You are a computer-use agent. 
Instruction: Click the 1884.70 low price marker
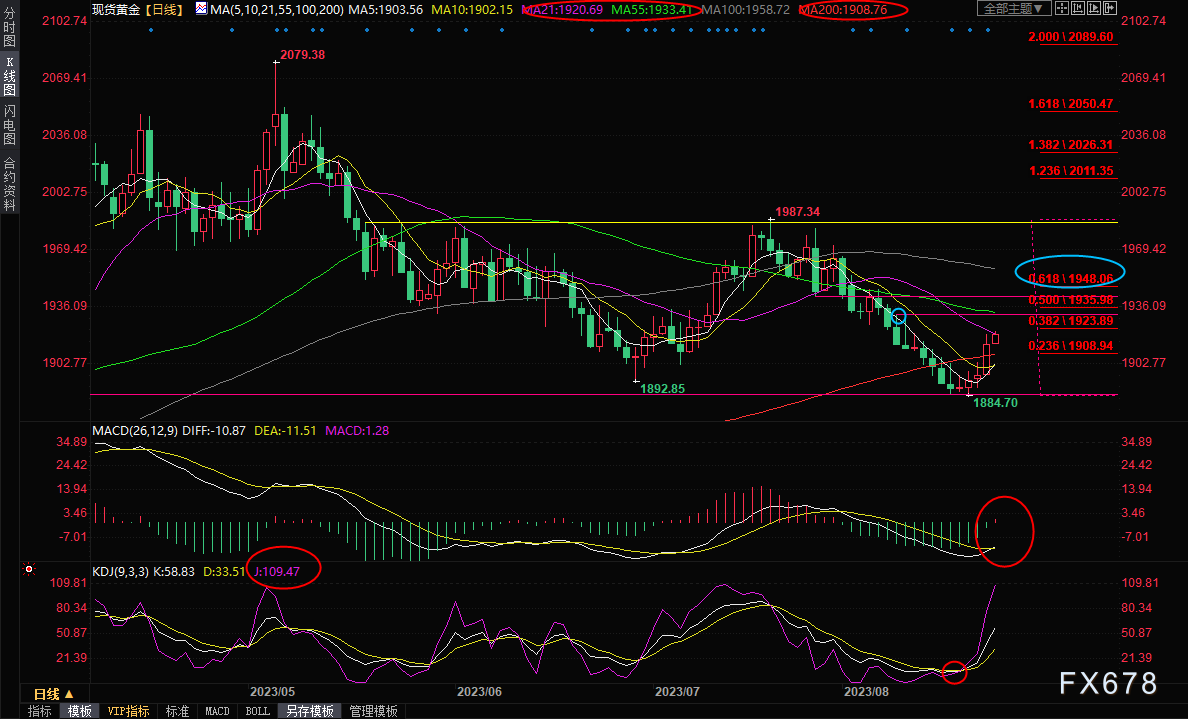(996, 403)
